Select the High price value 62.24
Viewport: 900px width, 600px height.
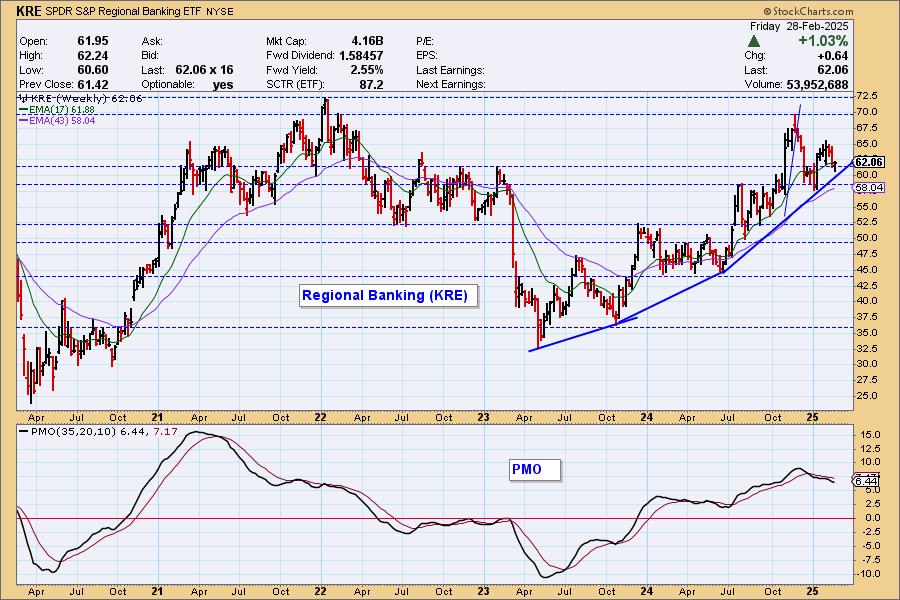[x=92, y=55]
